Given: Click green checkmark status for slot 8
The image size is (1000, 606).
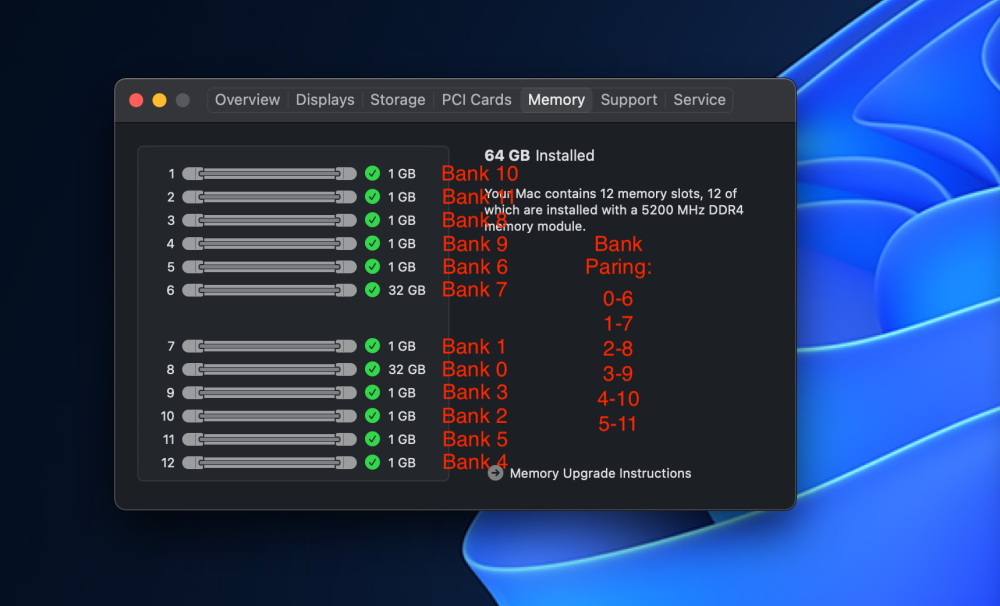Looking at the screenshot, I should (372, 369).
